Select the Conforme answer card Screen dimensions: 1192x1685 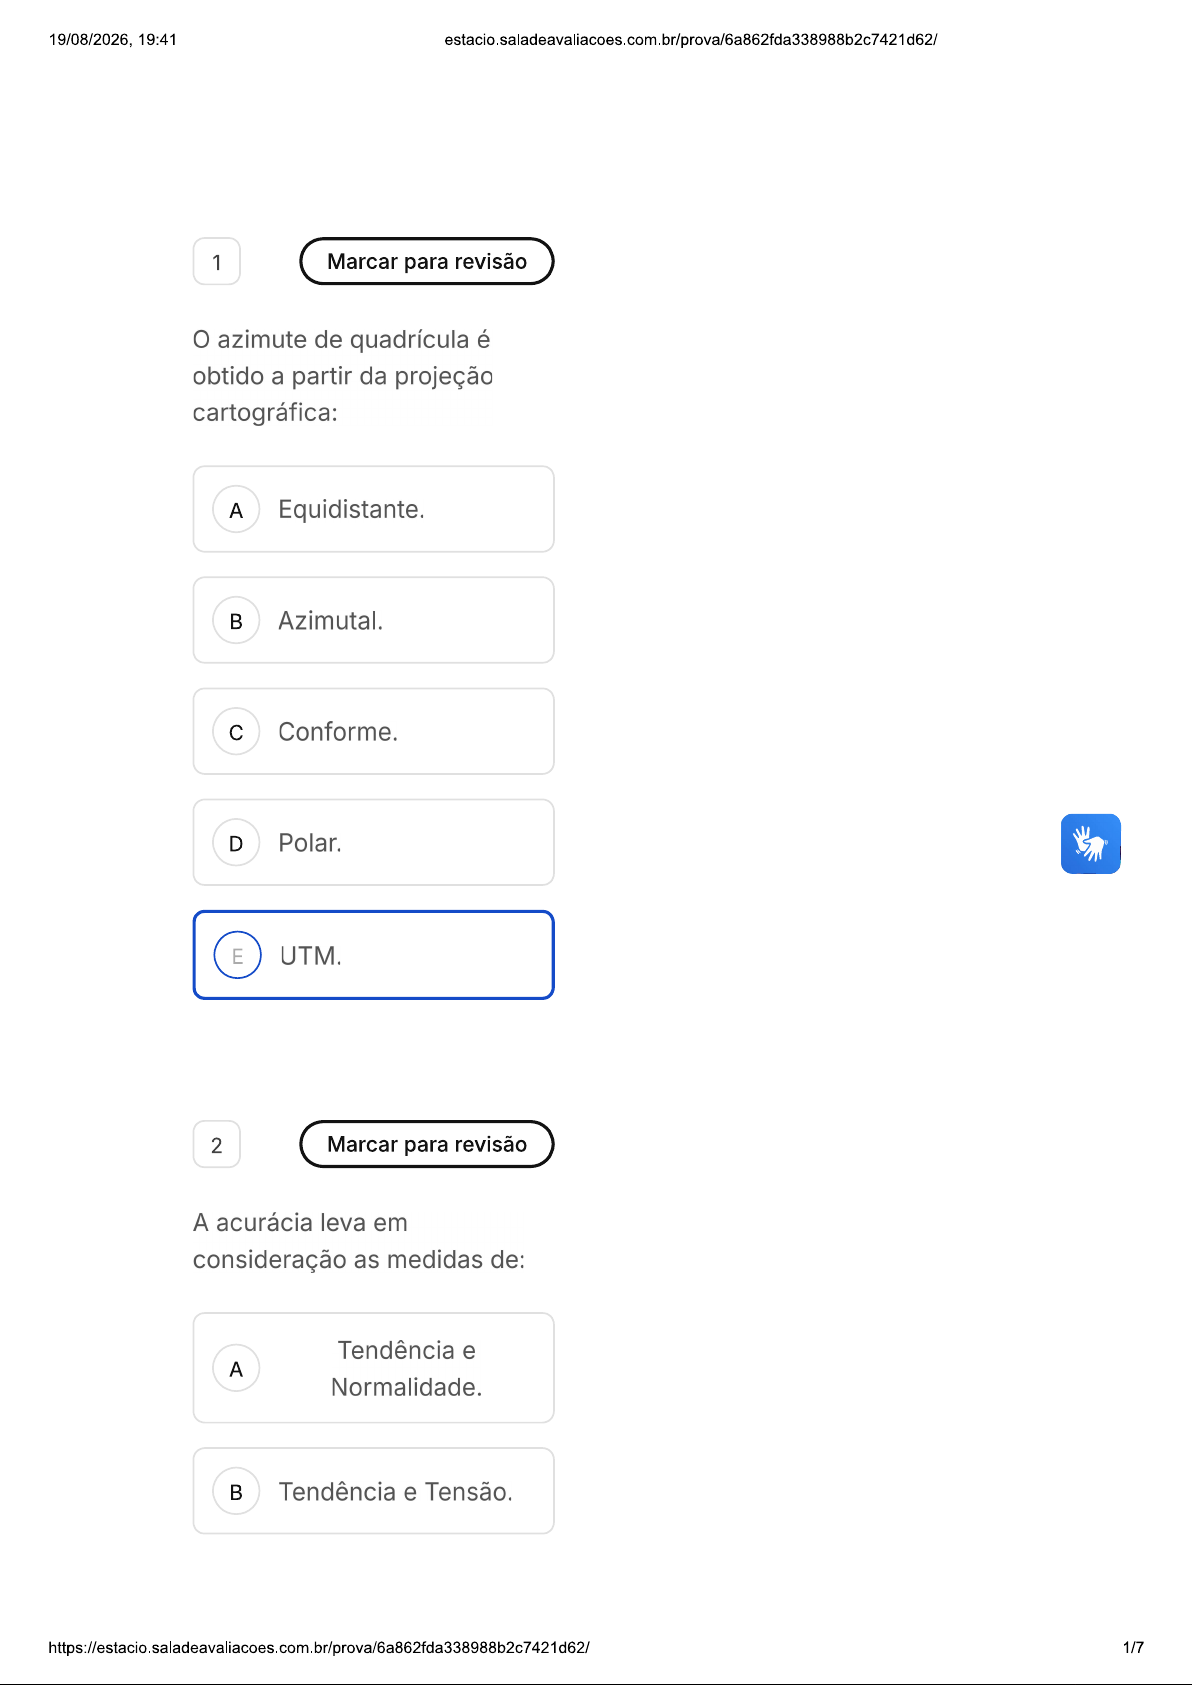pos(374,731)
